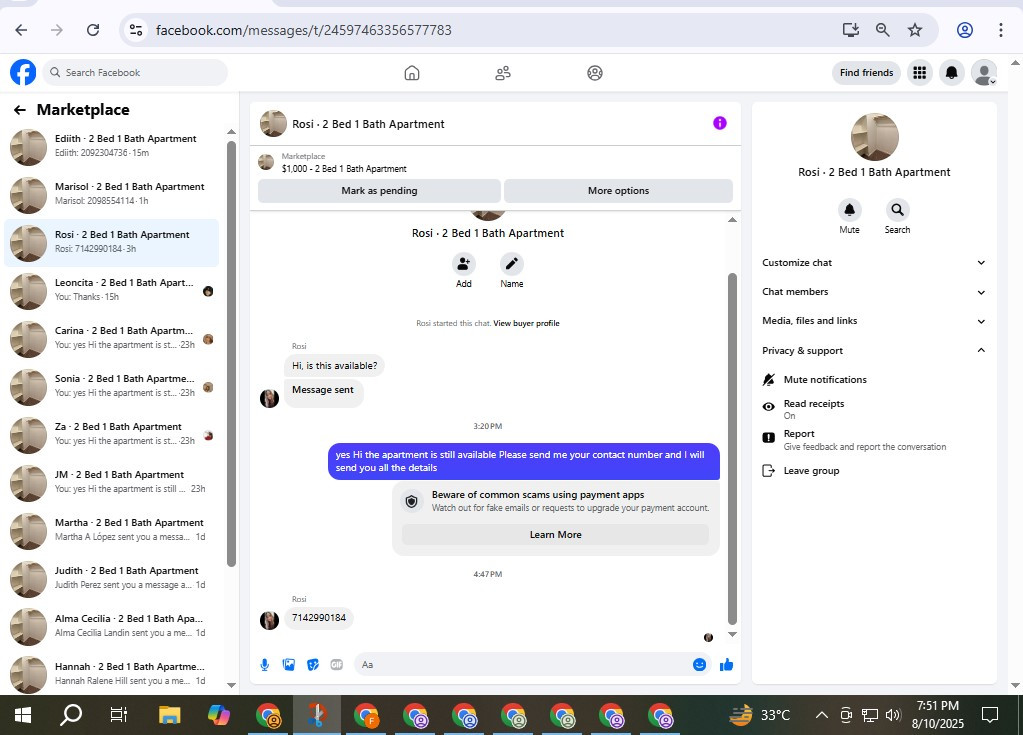Viewport: 1023px width, 735px height.
Task: Open View buyer profile link
Action: 527,323
